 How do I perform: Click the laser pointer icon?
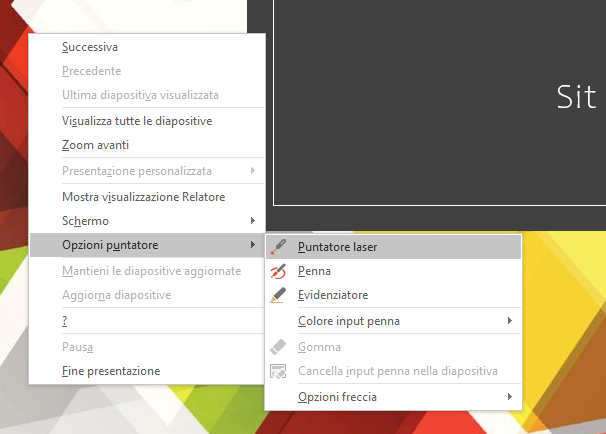coord(279,246)
